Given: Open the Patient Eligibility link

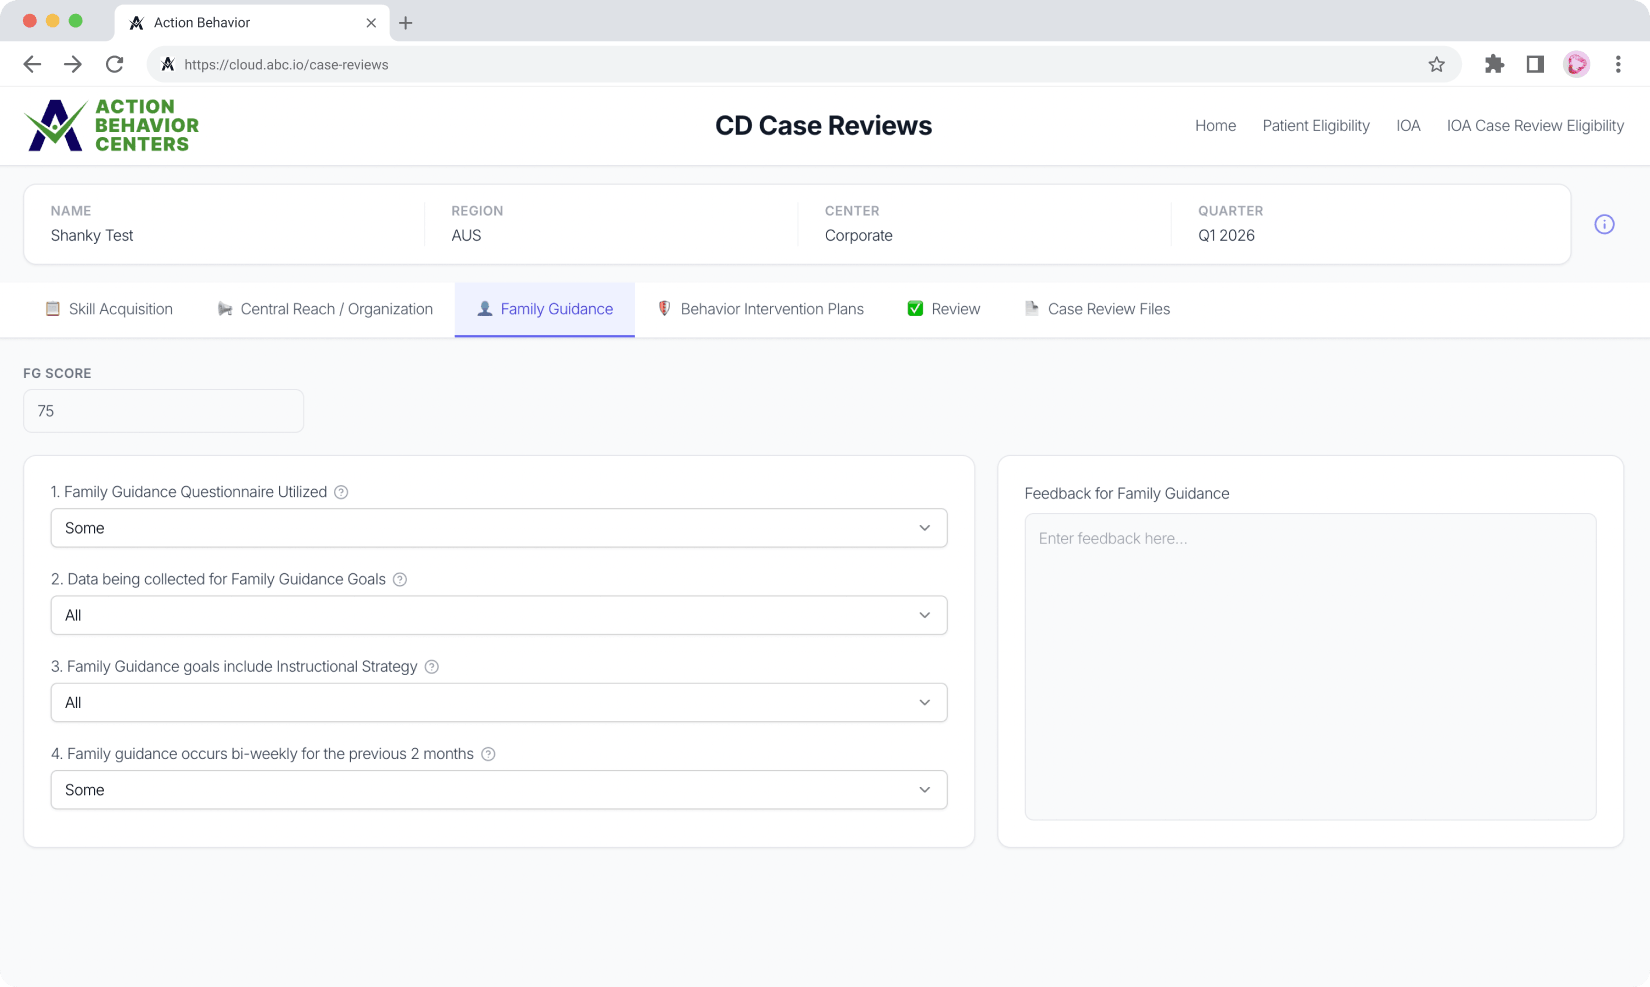Looking at the screenshot, I should [1316, 126].
